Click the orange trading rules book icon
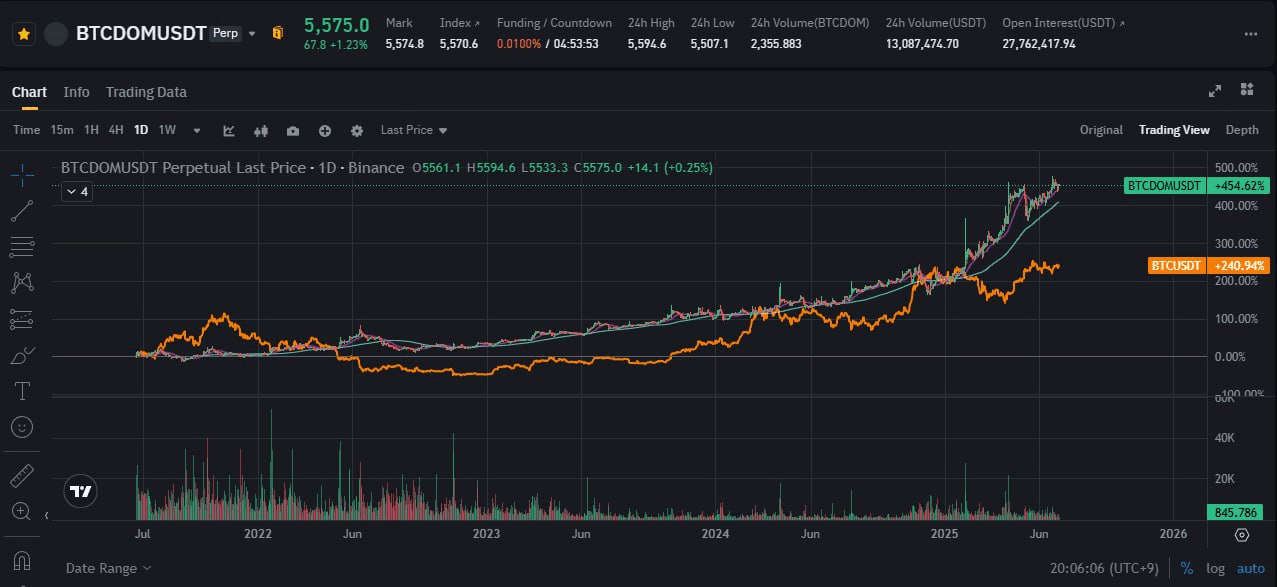 [278, 34]
